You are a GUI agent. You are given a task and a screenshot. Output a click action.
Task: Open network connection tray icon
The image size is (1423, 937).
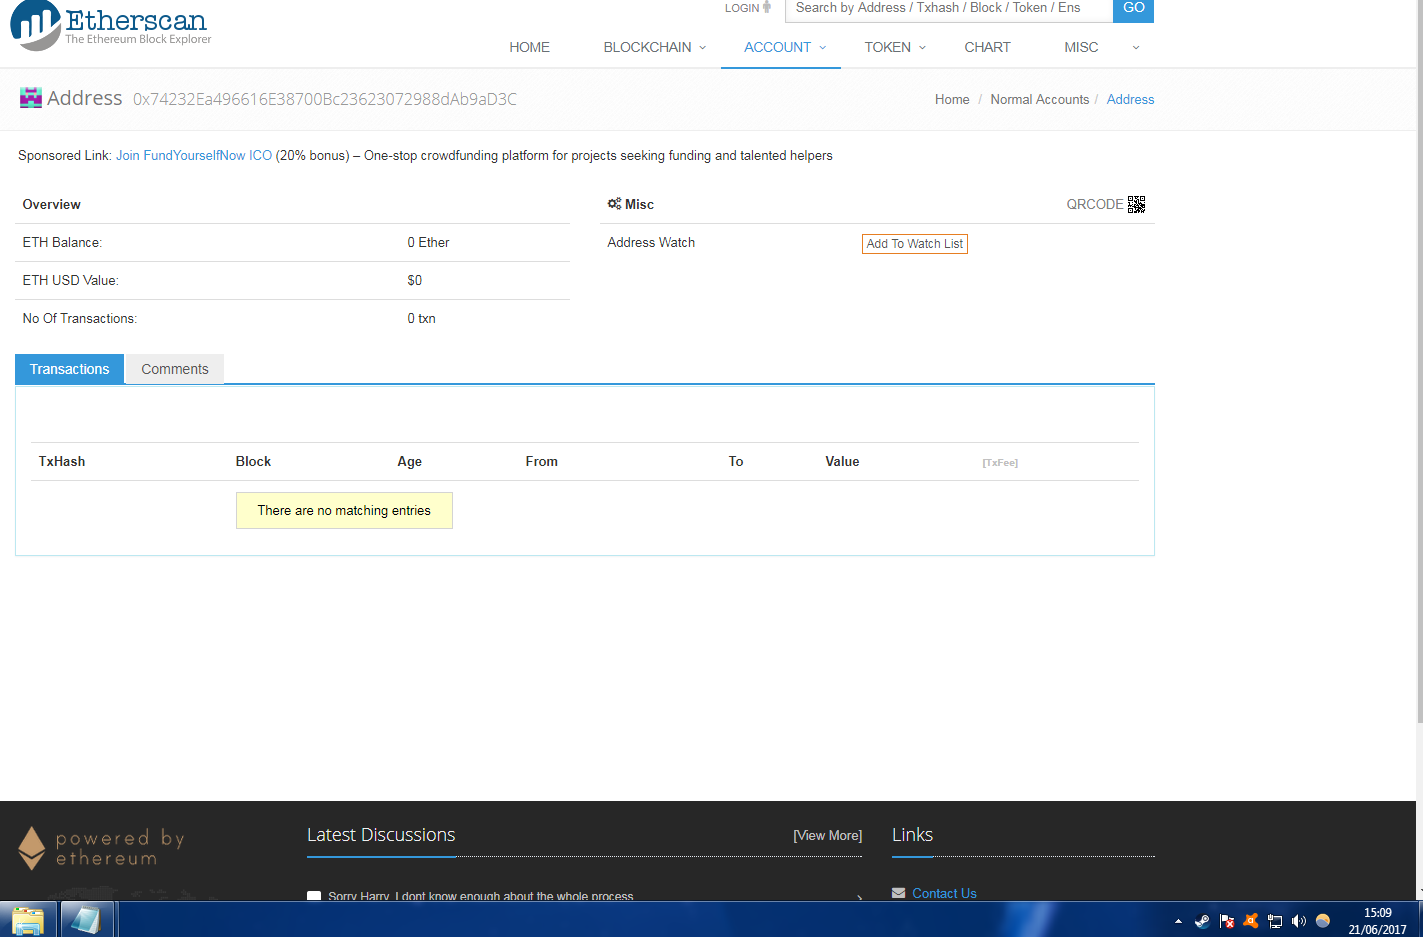click(1275, 921)
